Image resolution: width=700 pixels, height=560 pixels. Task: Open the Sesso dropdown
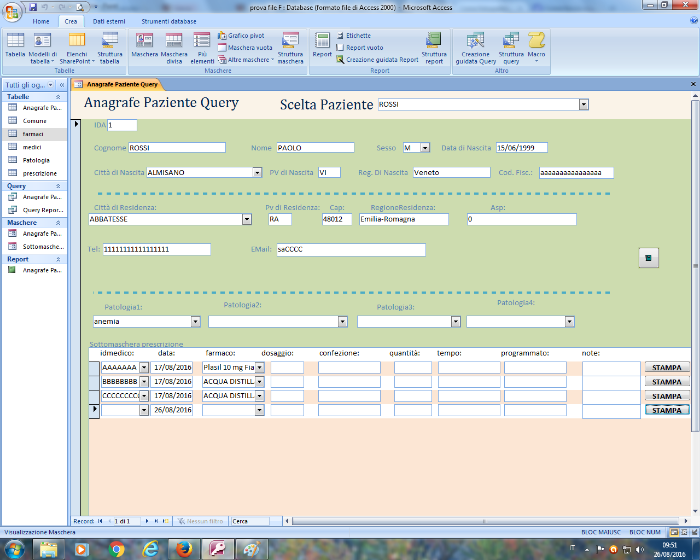click(425, 148)
